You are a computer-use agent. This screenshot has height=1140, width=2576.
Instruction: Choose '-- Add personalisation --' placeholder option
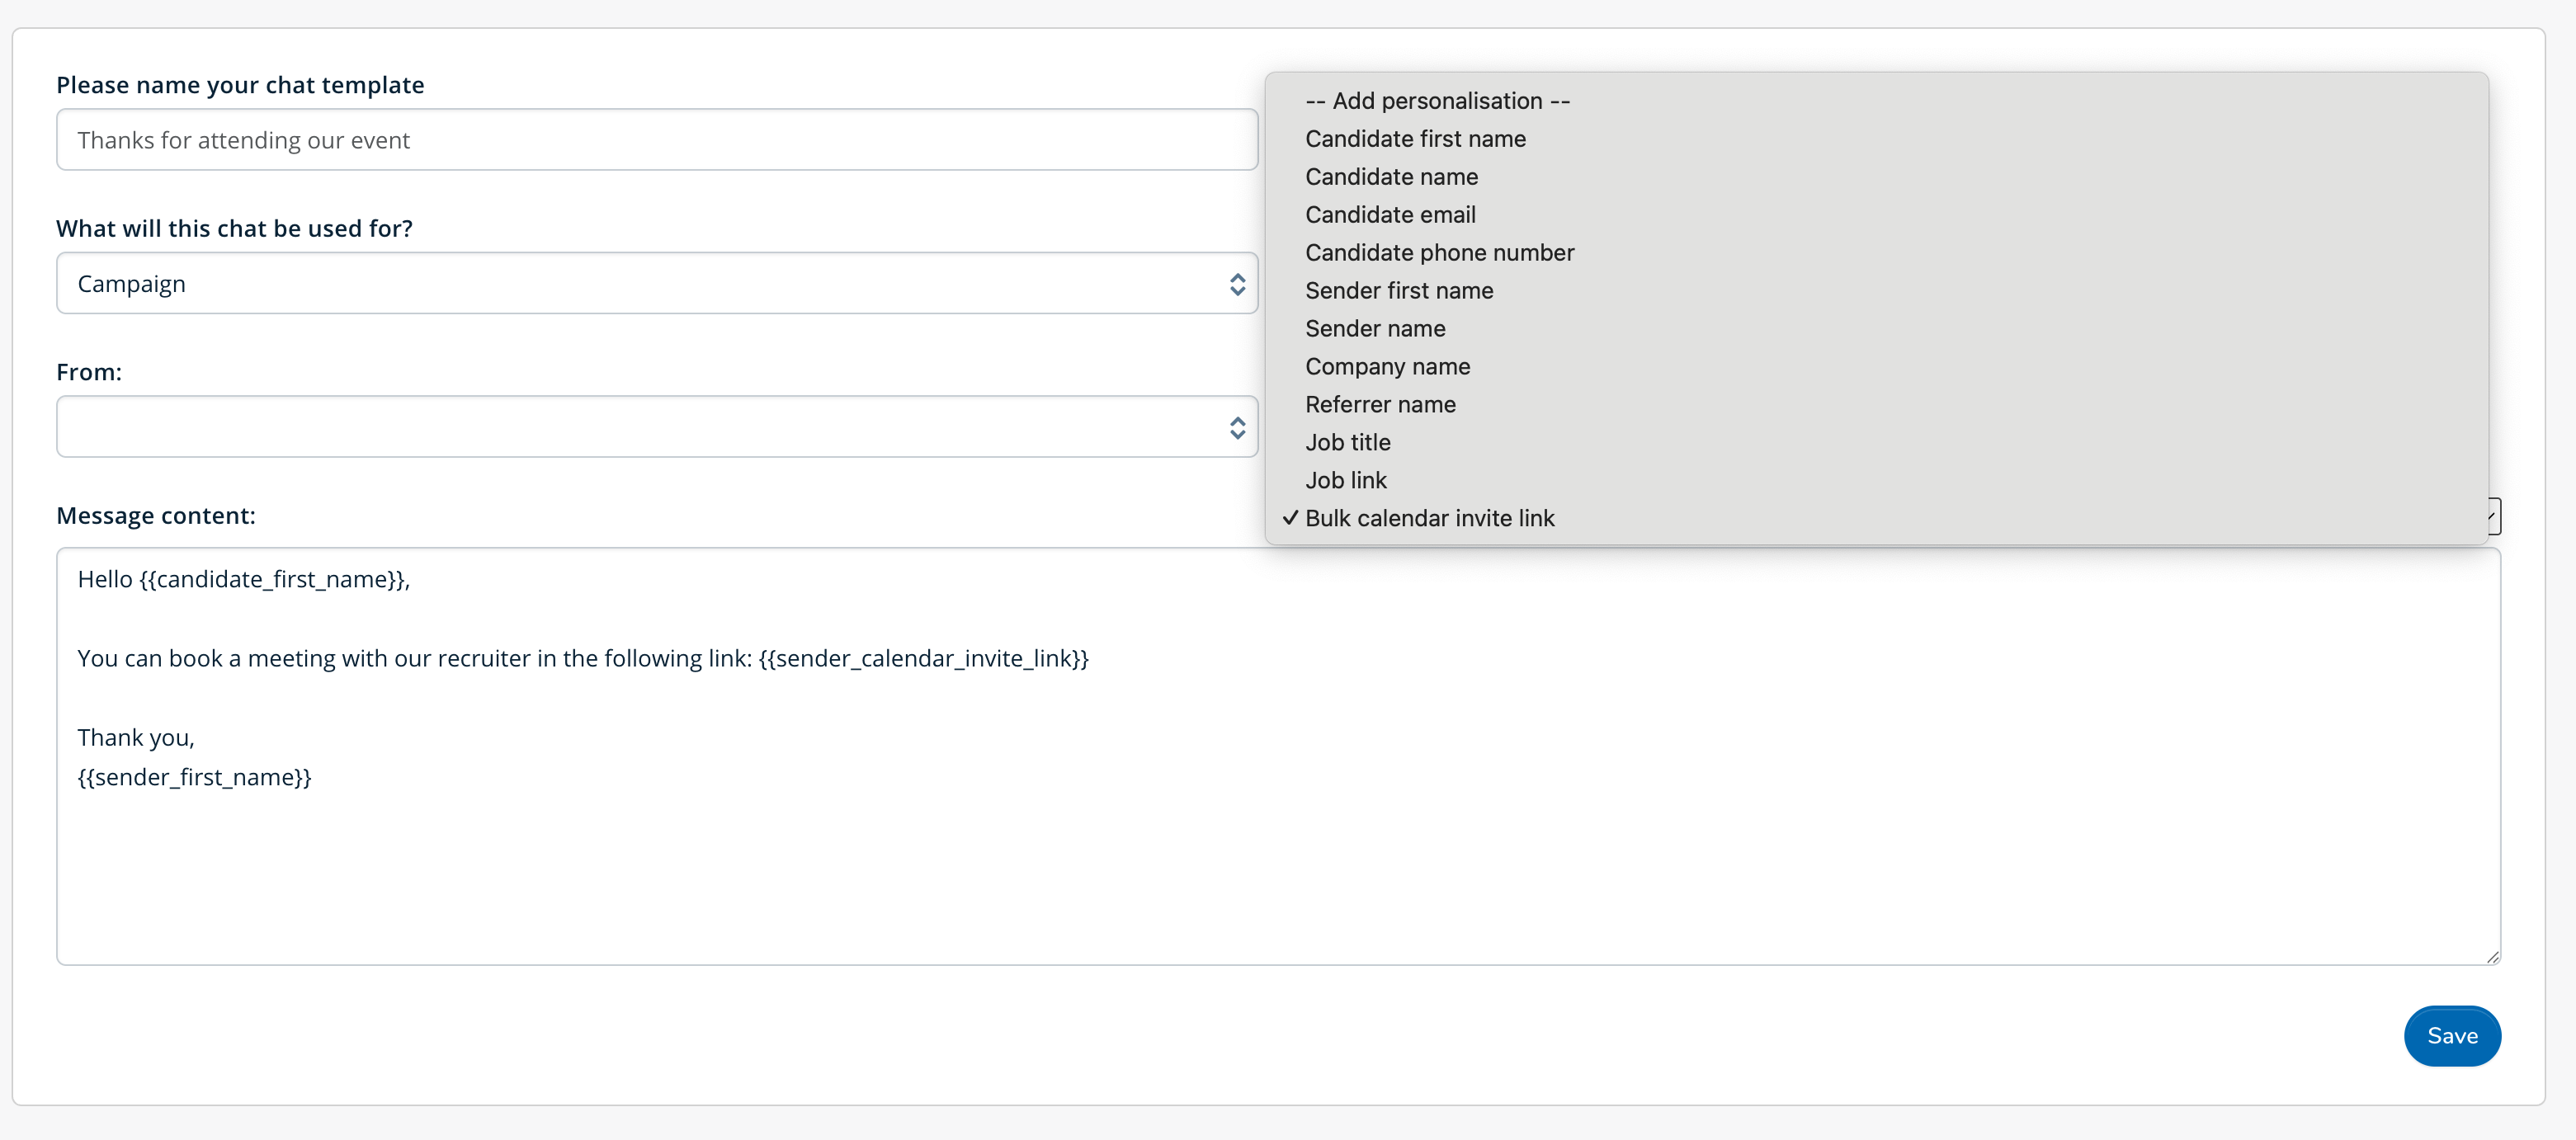[x=1437, y=101]
